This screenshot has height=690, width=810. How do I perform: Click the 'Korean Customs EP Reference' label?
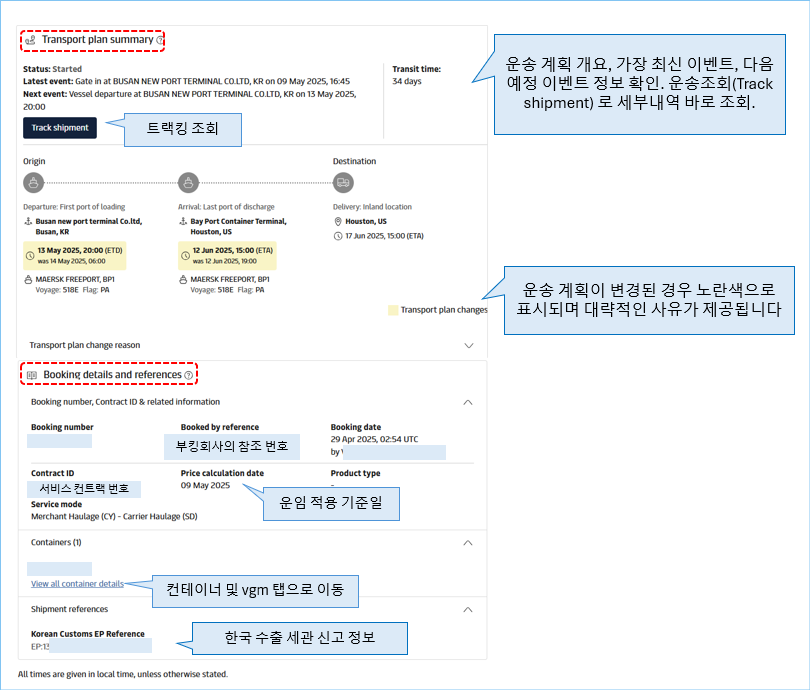(x=88, y=634)
